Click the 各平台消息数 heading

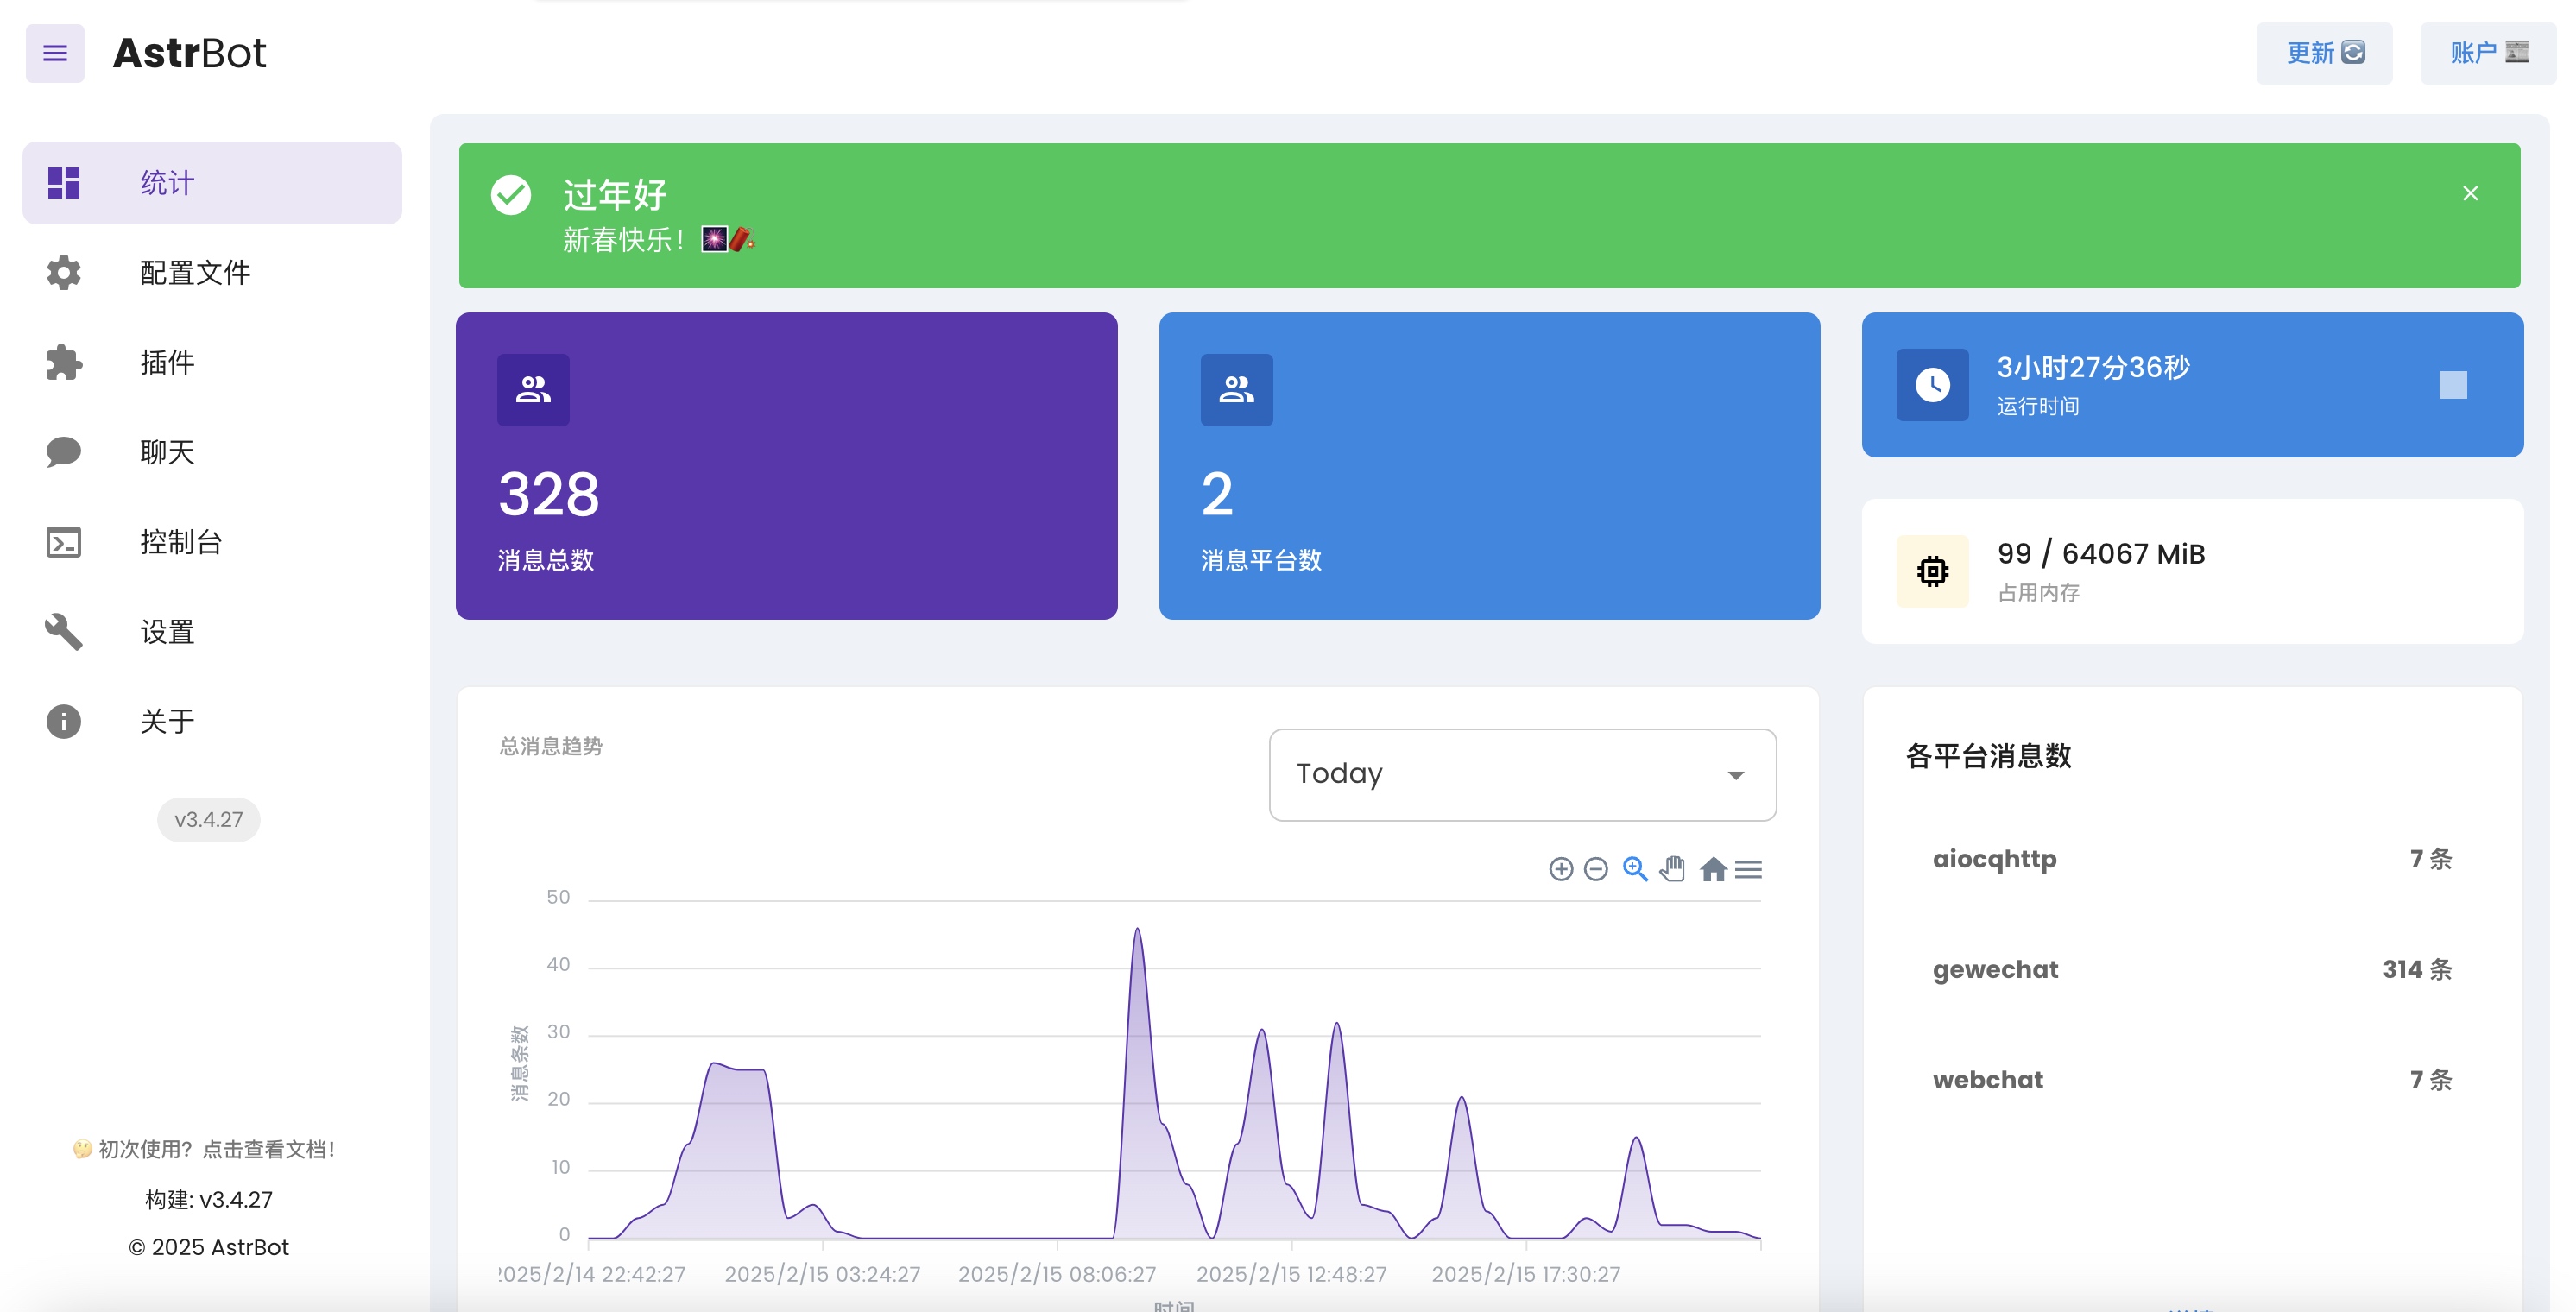pos(1988,756)
